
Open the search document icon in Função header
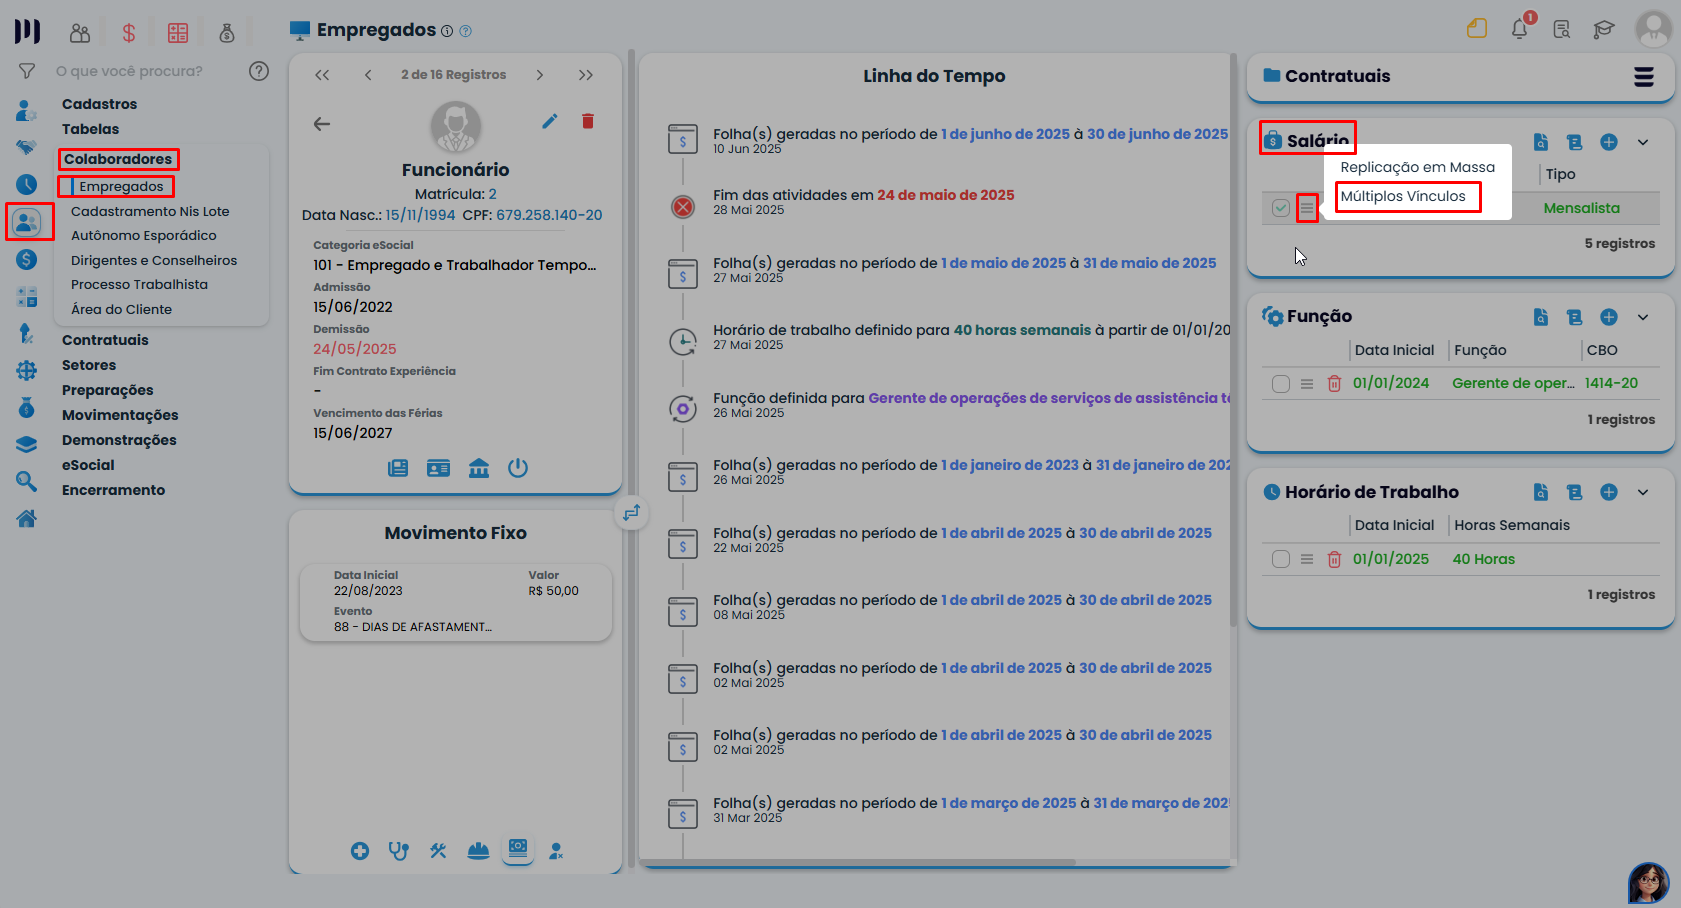click(x=1541, y=317)
